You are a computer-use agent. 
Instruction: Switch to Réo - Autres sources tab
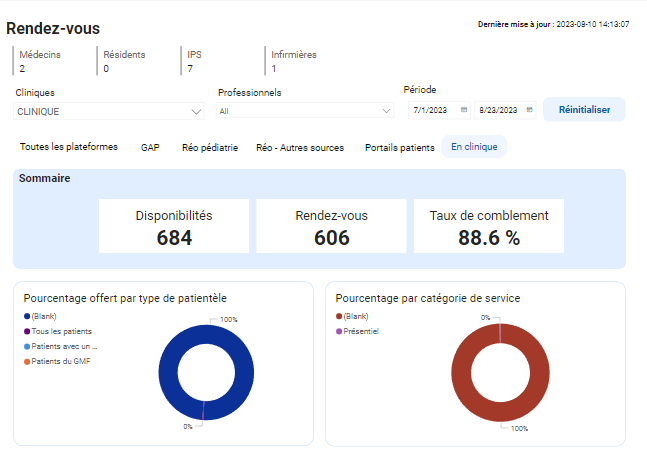pos(300,148)
